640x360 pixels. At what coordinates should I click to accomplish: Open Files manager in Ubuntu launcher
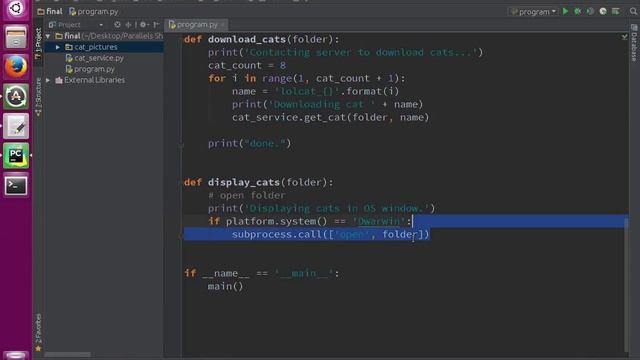[x=16, y=37]
